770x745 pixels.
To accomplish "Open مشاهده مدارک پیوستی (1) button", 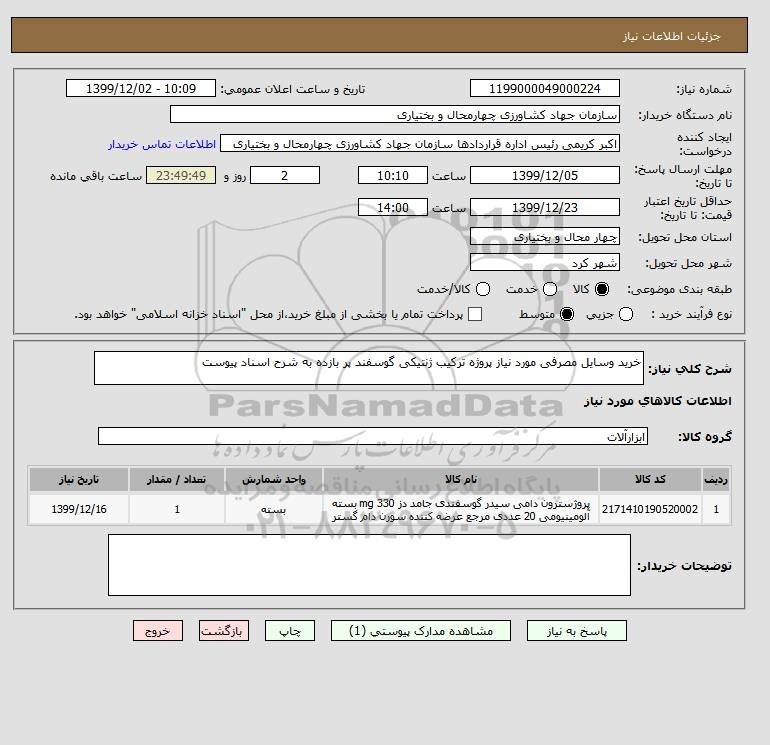I will pos(421,631).
